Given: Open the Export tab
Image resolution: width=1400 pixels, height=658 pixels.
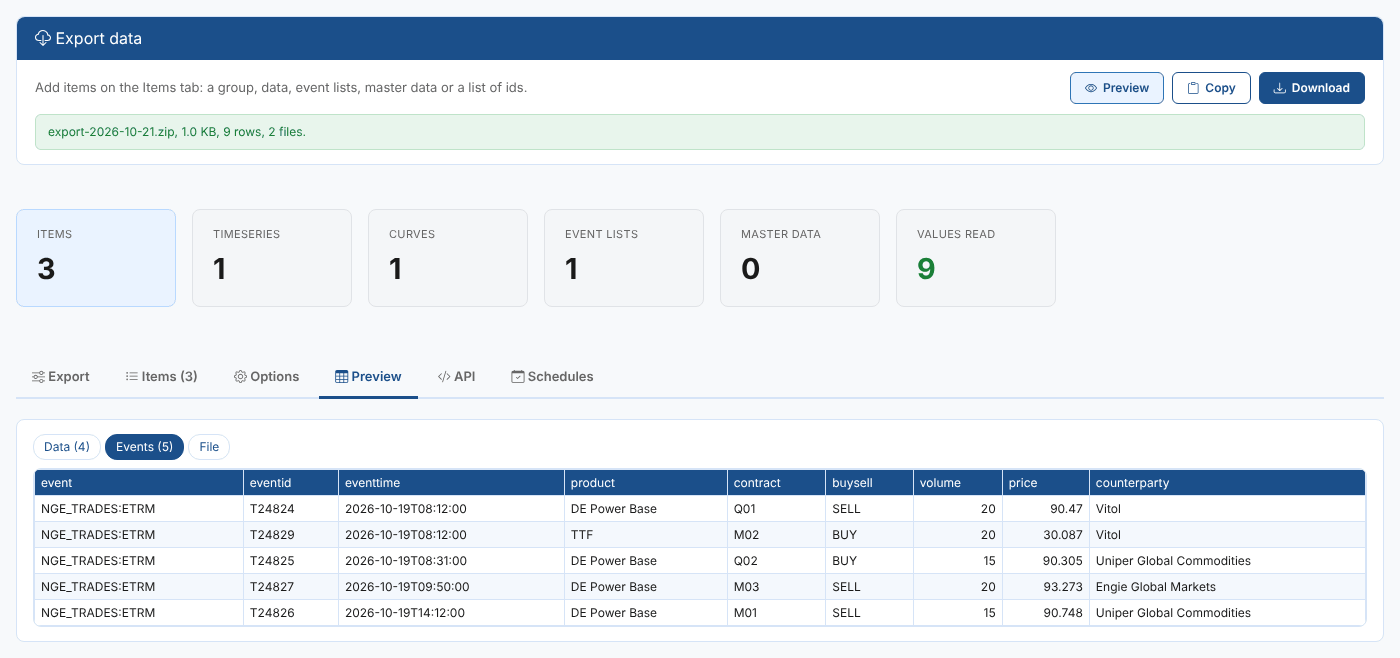Looking at the screenshot, I should coord(61,377).
